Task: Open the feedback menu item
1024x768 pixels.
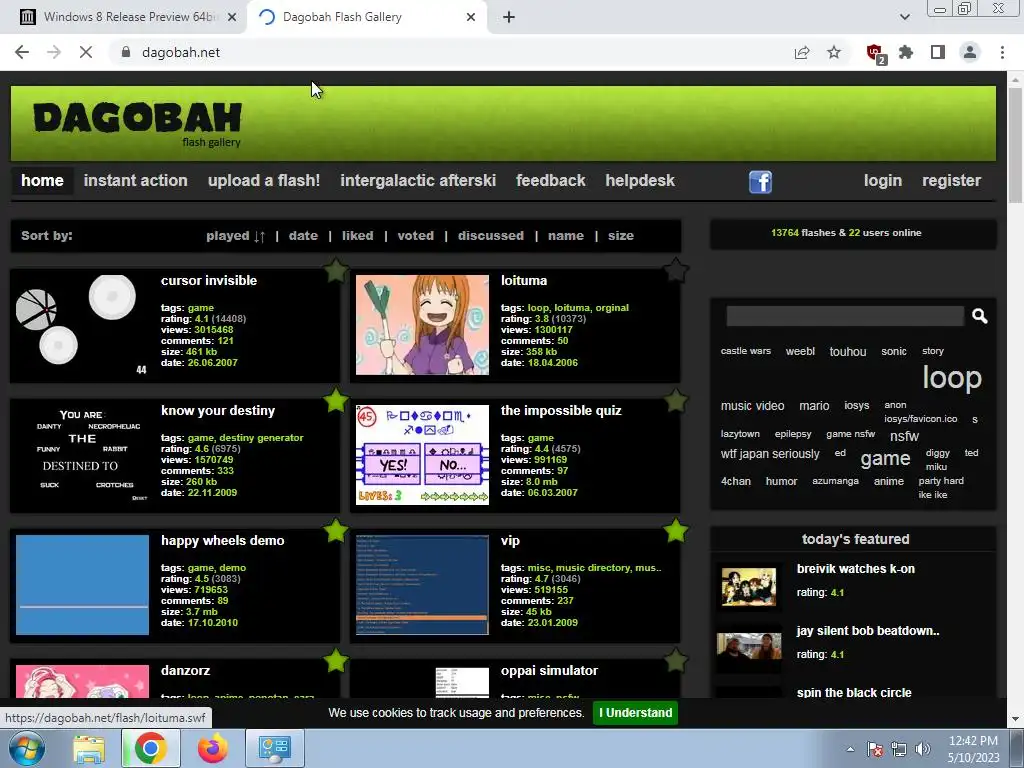Action: coord(551,181)
